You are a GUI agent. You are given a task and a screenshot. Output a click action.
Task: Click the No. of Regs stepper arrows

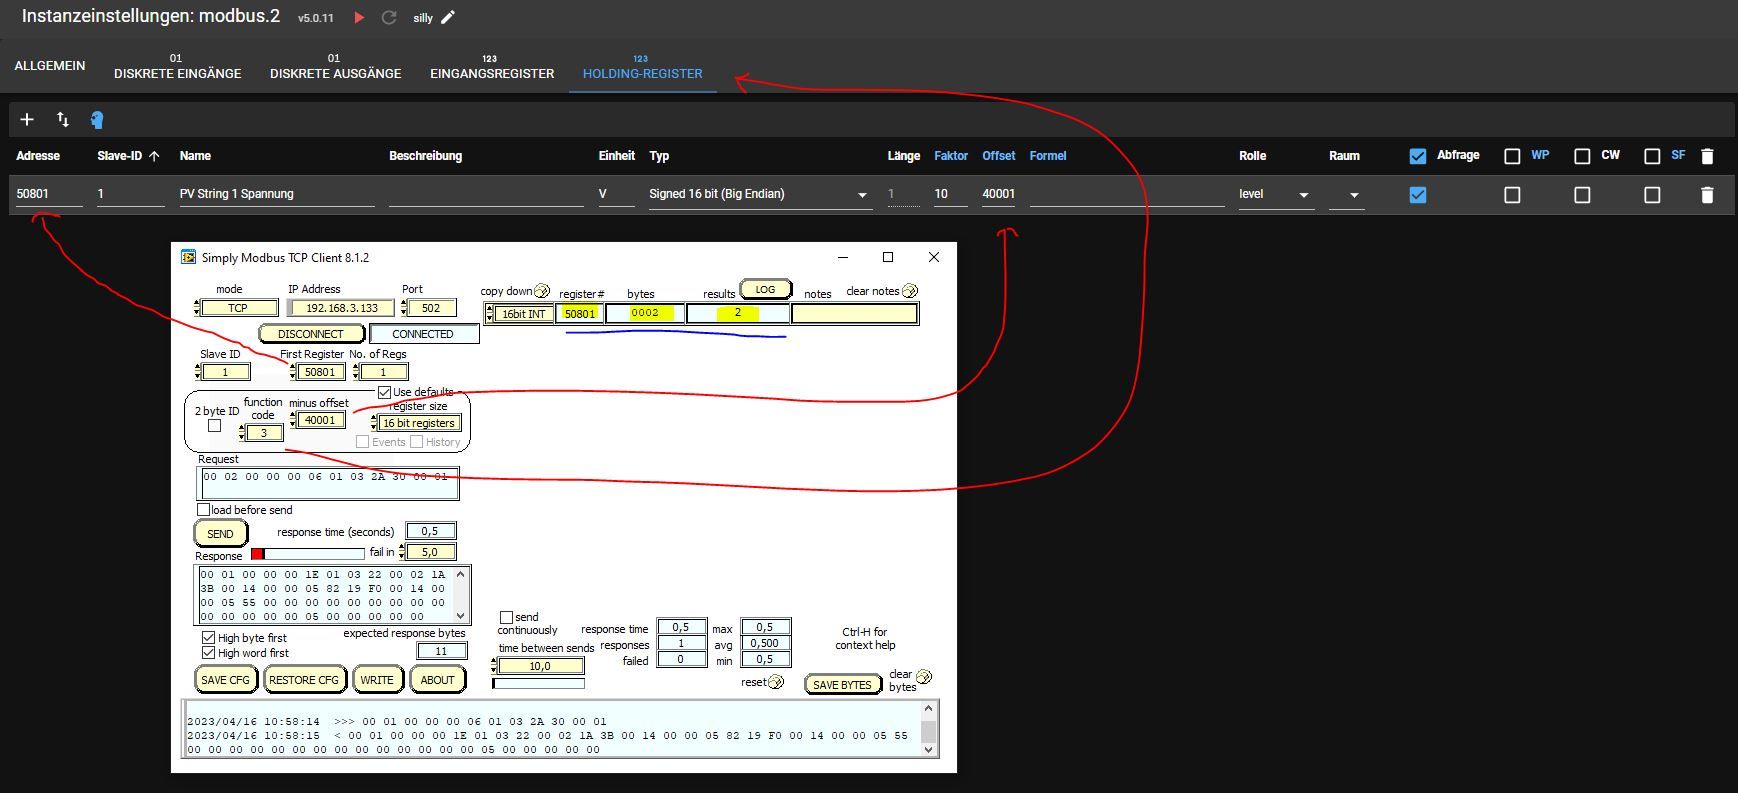357,372
